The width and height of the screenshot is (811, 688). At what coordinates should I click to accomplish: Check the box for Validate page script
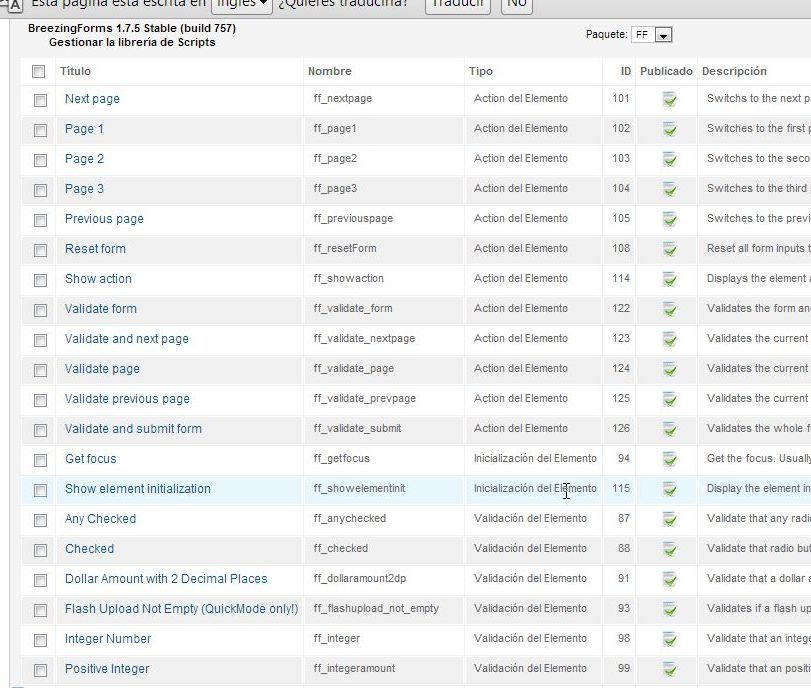(x=40, y=370)
